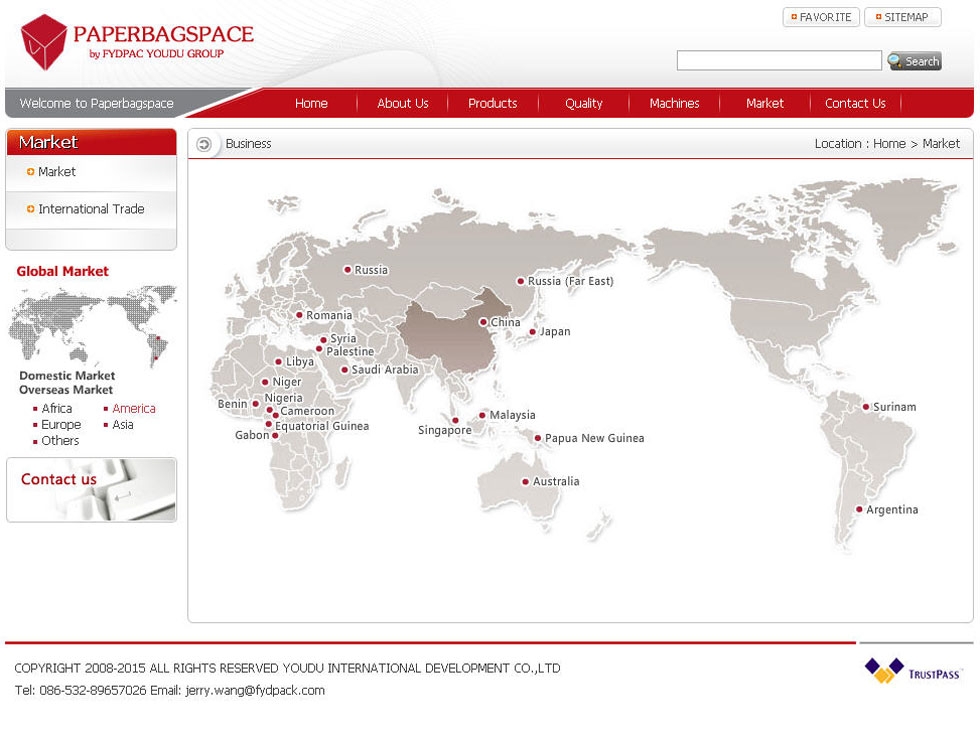Click the Australia label on the map
This screenshot has height=735, width=980.
(x=556, y=482)
